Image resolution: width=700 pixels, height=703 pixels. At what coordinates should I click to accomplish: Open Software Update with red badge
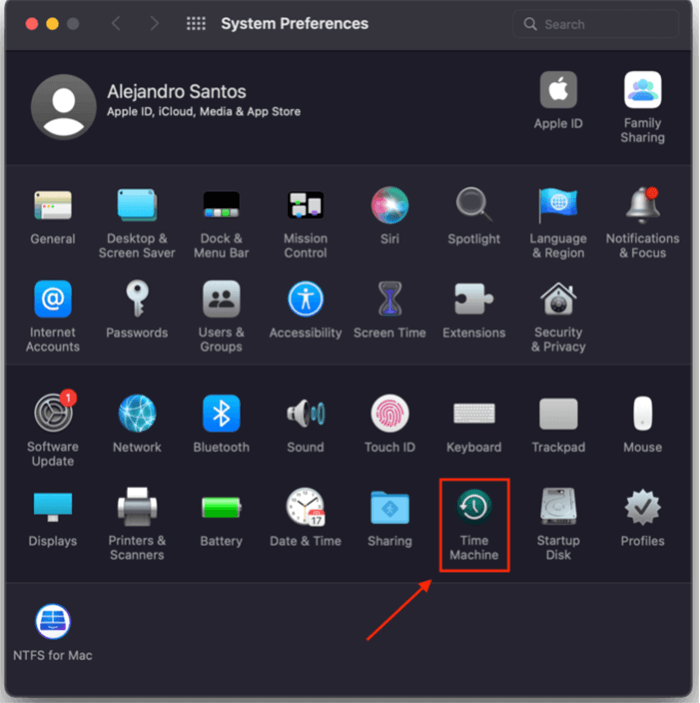[x=53, y=413]
